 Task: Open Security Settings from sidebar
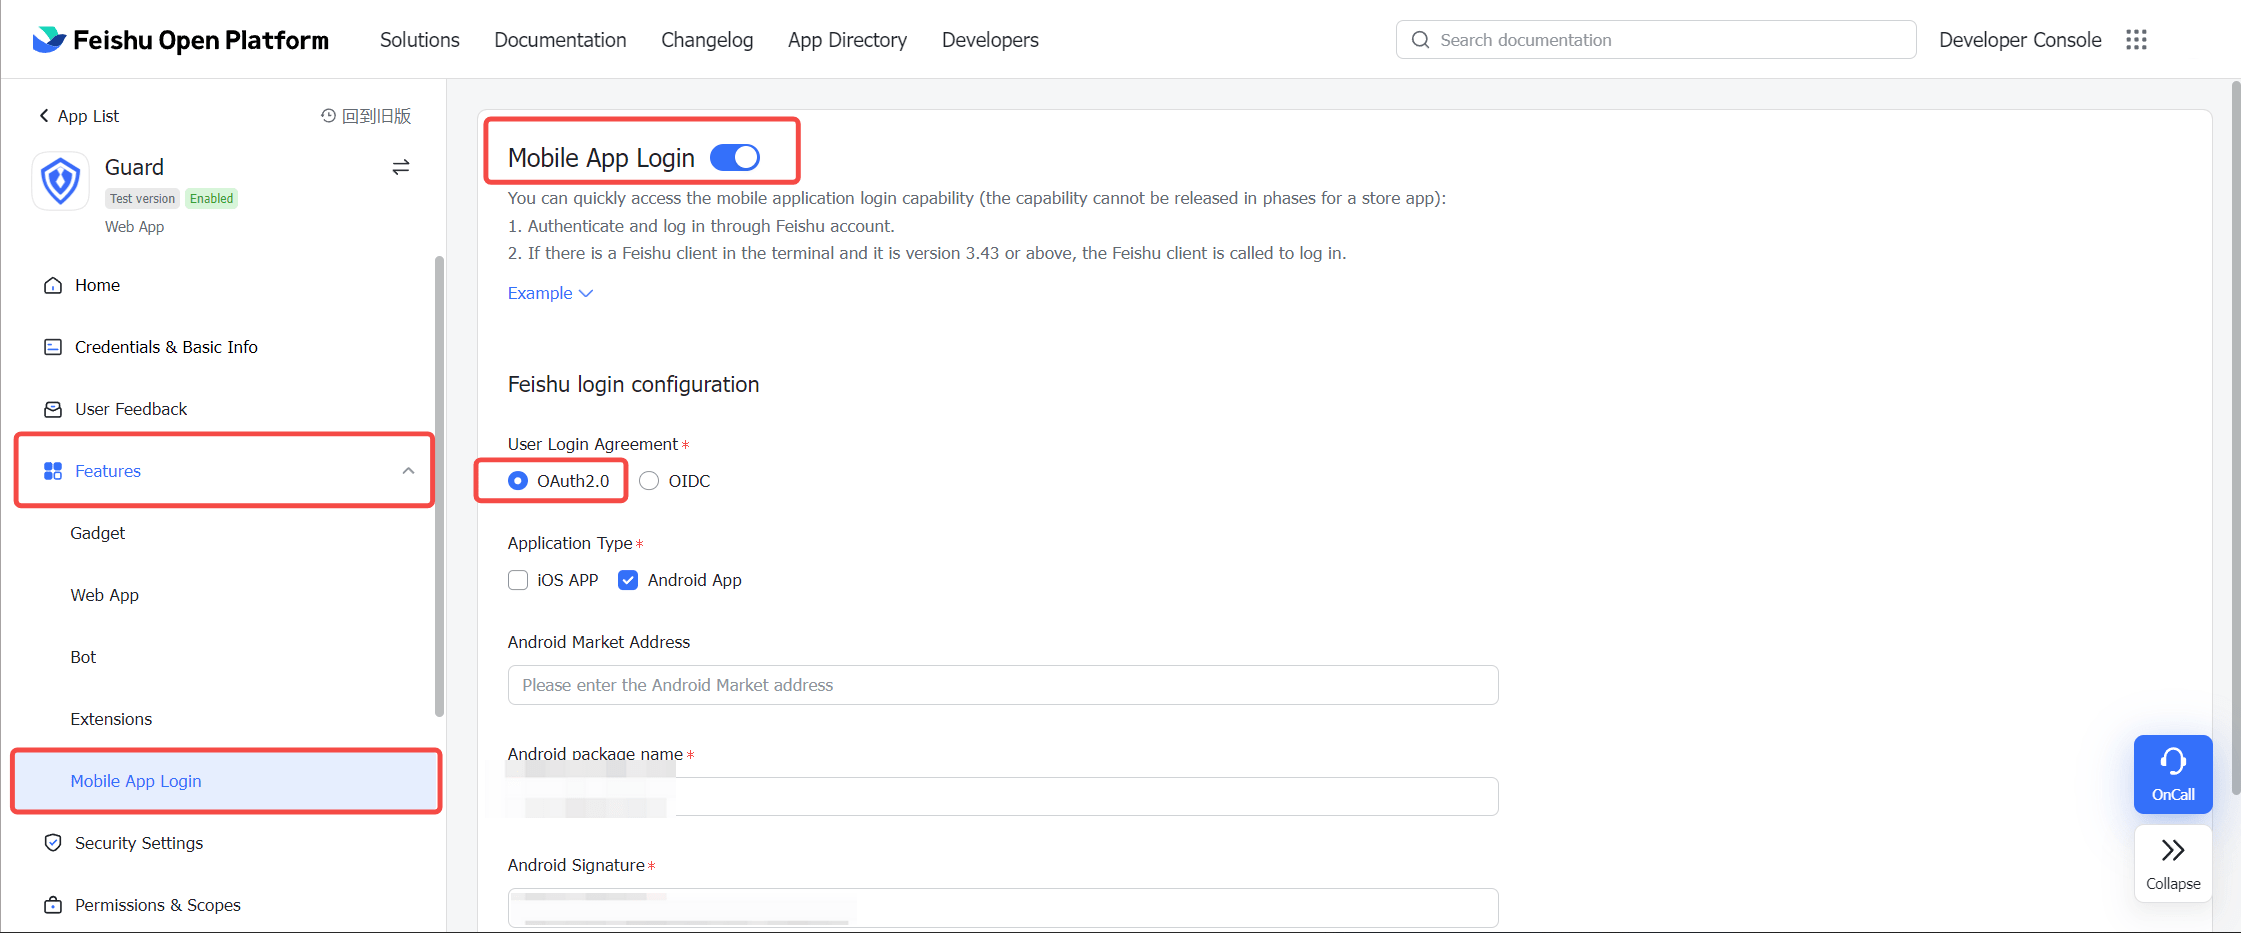click(x=138, y=843)
